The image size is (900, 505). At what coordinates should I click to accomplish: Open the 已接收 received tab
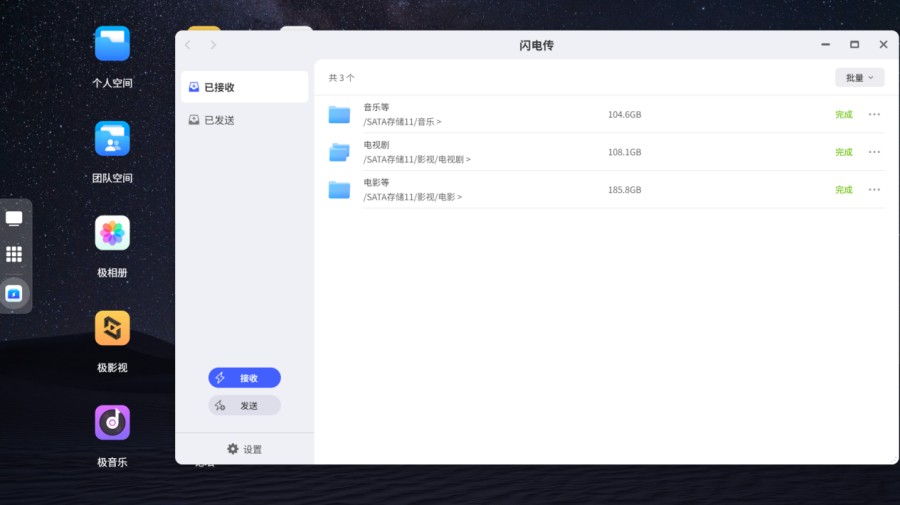(x=245, y=87)
